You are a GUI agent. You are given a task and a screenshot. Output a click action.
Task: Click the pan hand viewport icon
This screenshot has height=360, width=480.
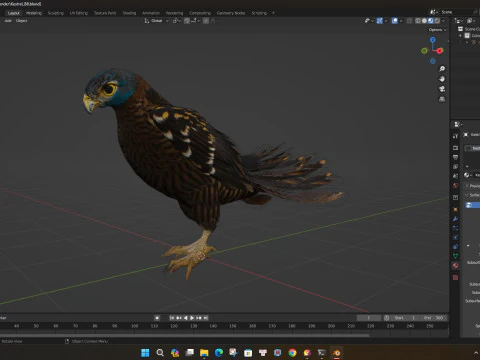442,79
